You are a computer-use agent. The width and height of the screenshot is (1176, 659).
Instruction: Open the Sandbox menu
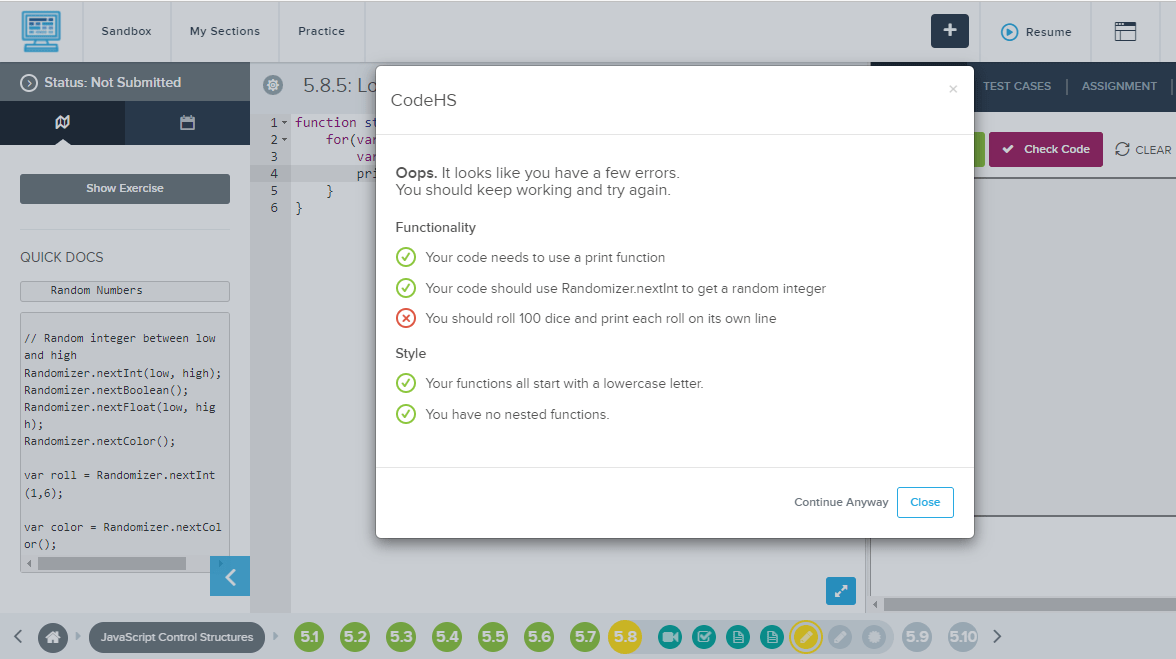coord(126,31)
